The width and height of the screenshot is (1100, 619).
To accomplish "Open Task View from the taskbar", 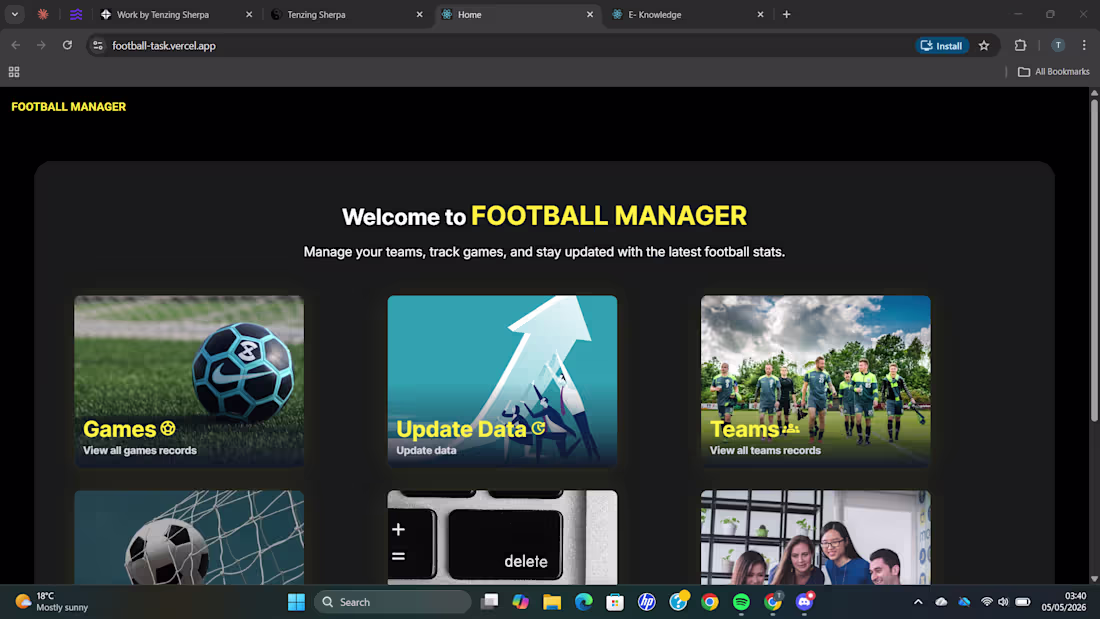I will tap(490, 602).
